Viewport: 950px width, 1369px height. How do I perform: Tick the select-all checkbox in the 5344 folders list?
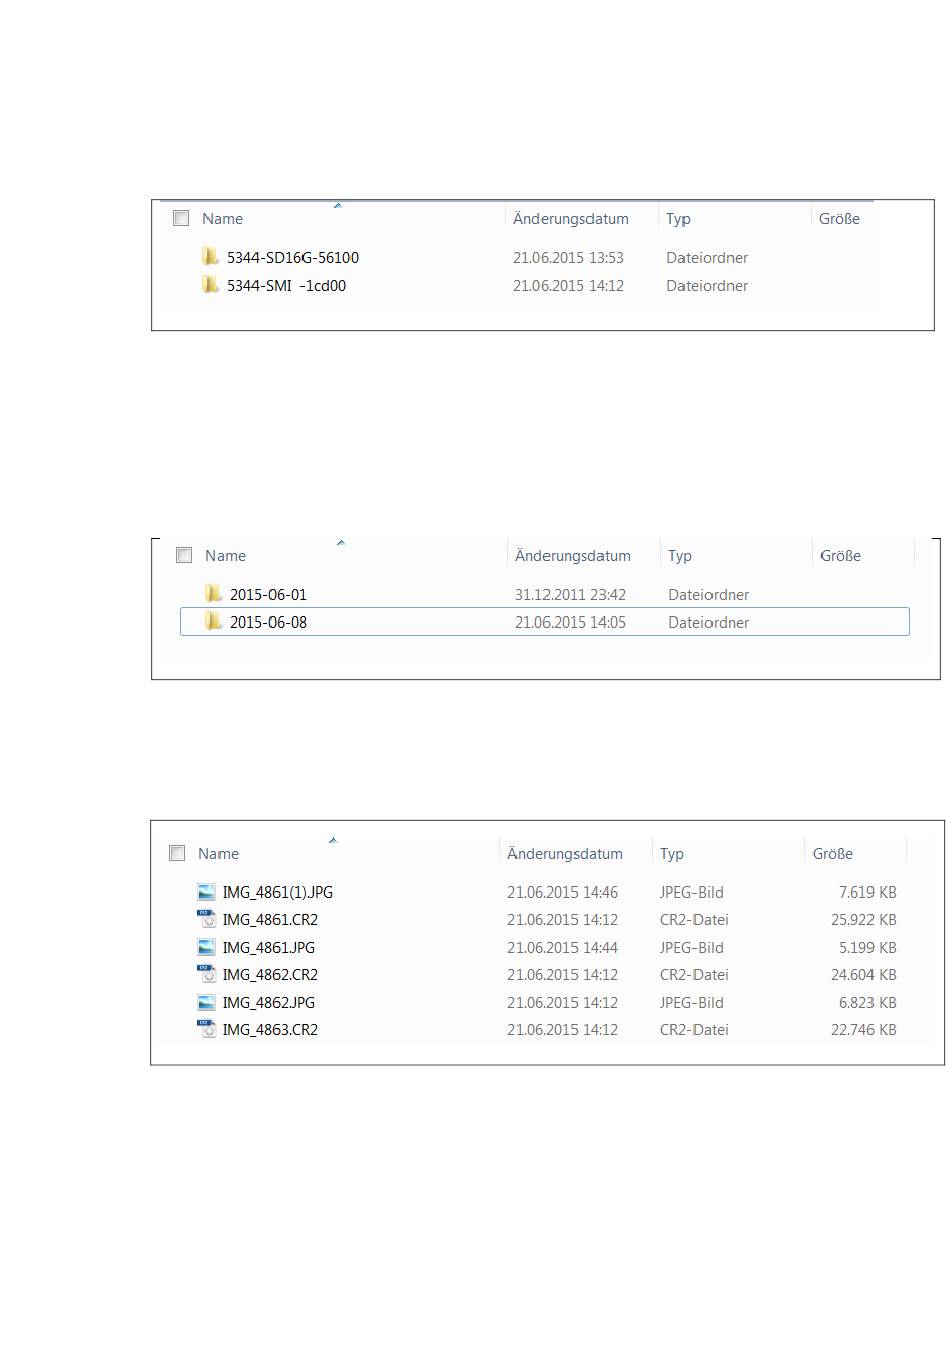pos(181,218)
